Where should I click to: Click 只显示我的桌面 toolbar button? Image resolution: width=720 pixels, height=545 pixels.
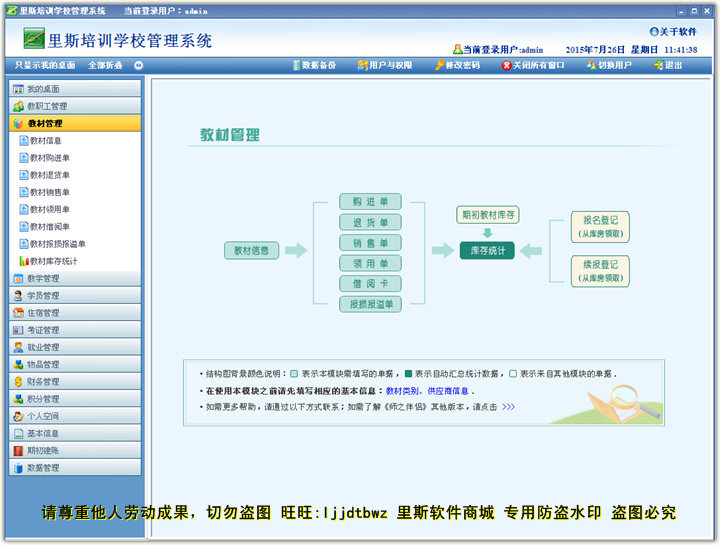point(45,65)
